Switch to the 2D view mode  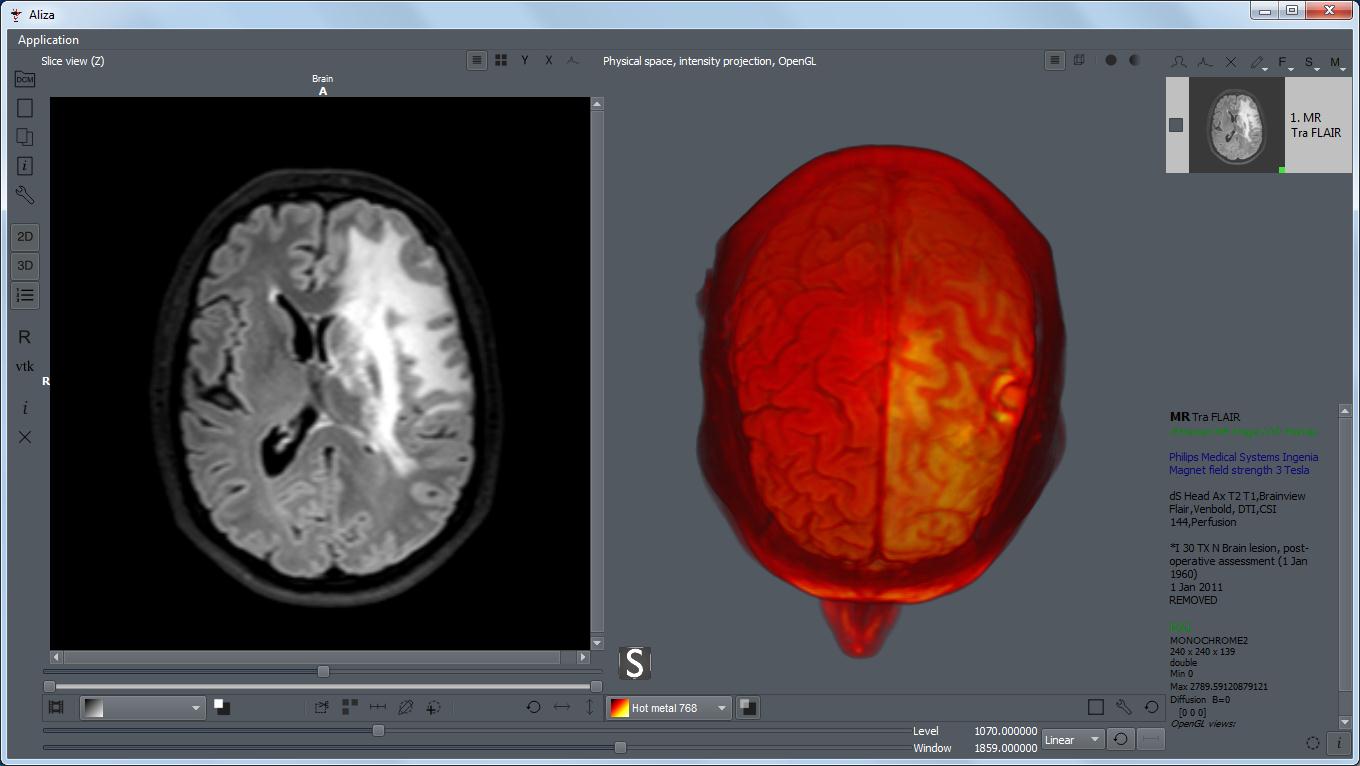tap(25, 237)
